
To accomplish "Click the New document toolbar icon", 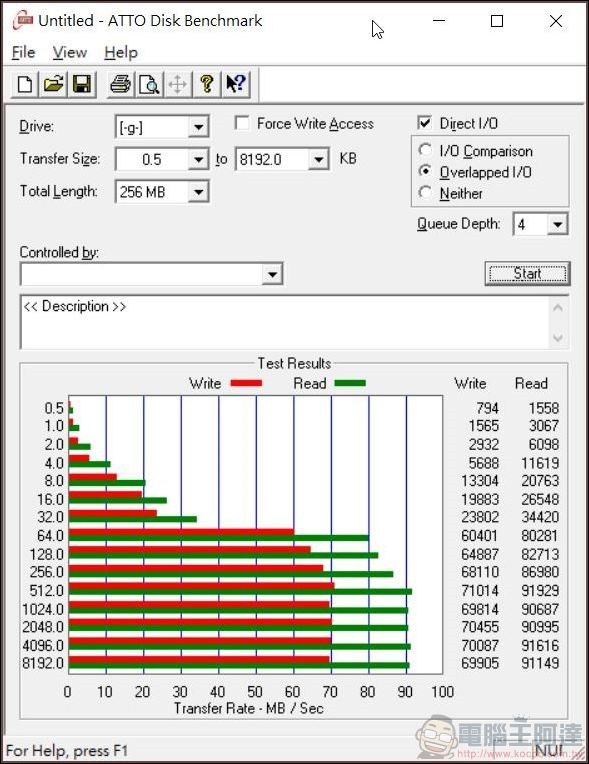I will point(25,84).
